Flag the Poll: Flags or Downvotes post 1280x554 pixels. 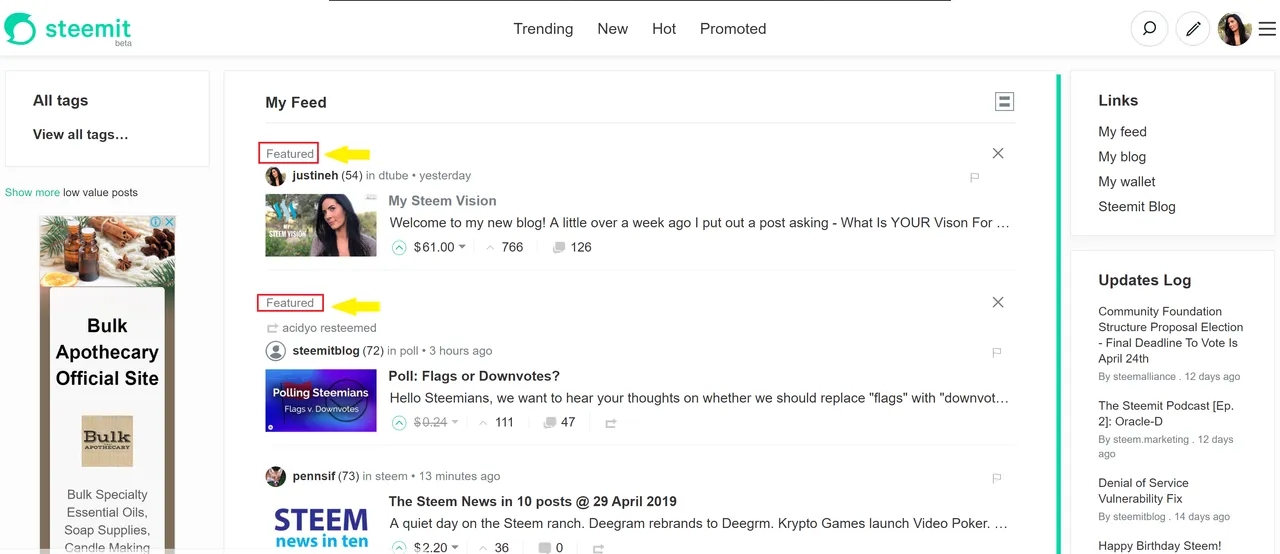tap(996, 352)
